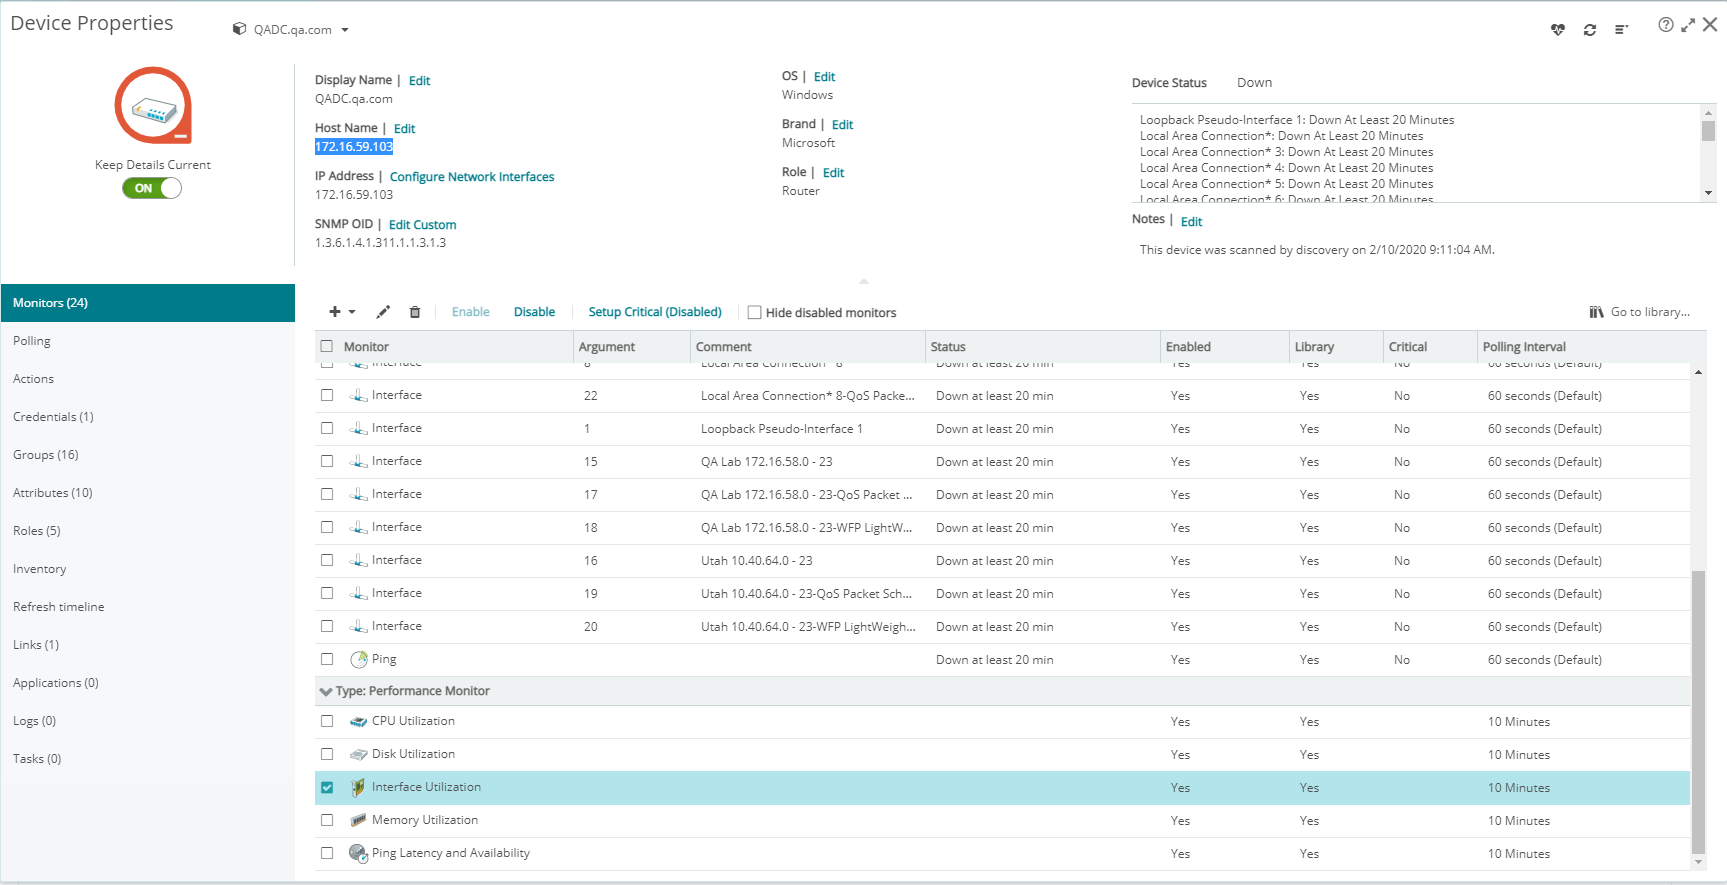Tick the select-all checkbox in the Monitor header
The image size is (1727, 885).
(326, 346)
